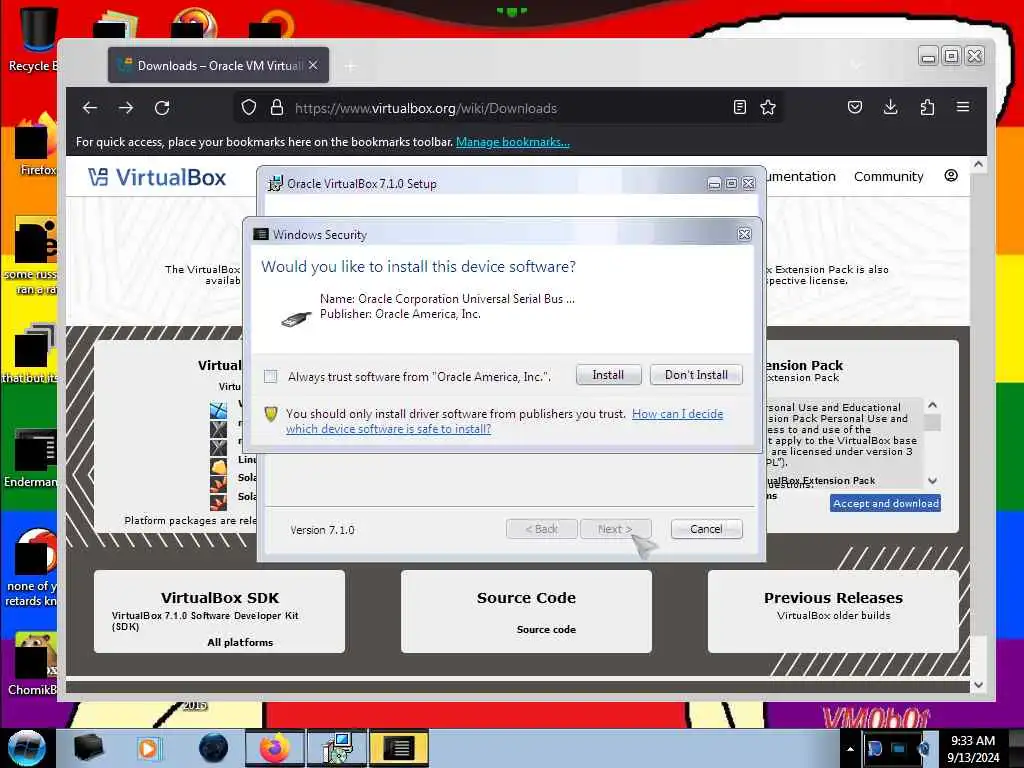Open Firefox taskbar icon

(274, 748)
